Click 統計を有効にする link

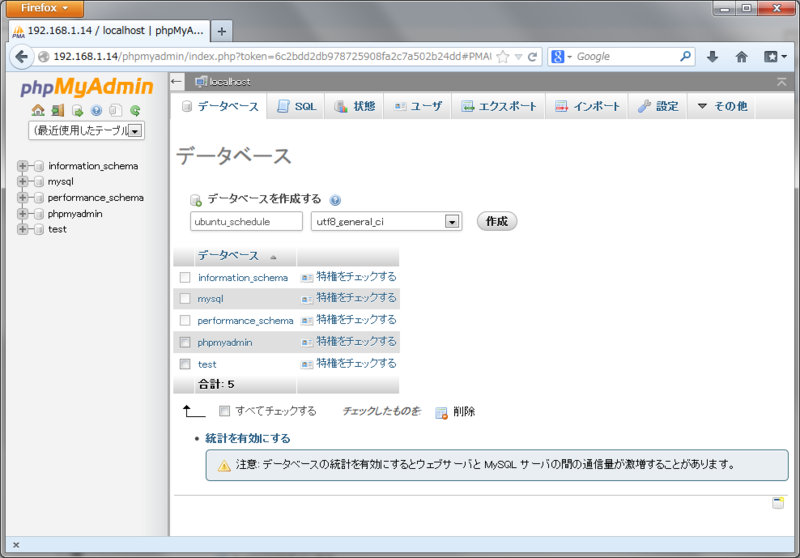tap(247, 439)
